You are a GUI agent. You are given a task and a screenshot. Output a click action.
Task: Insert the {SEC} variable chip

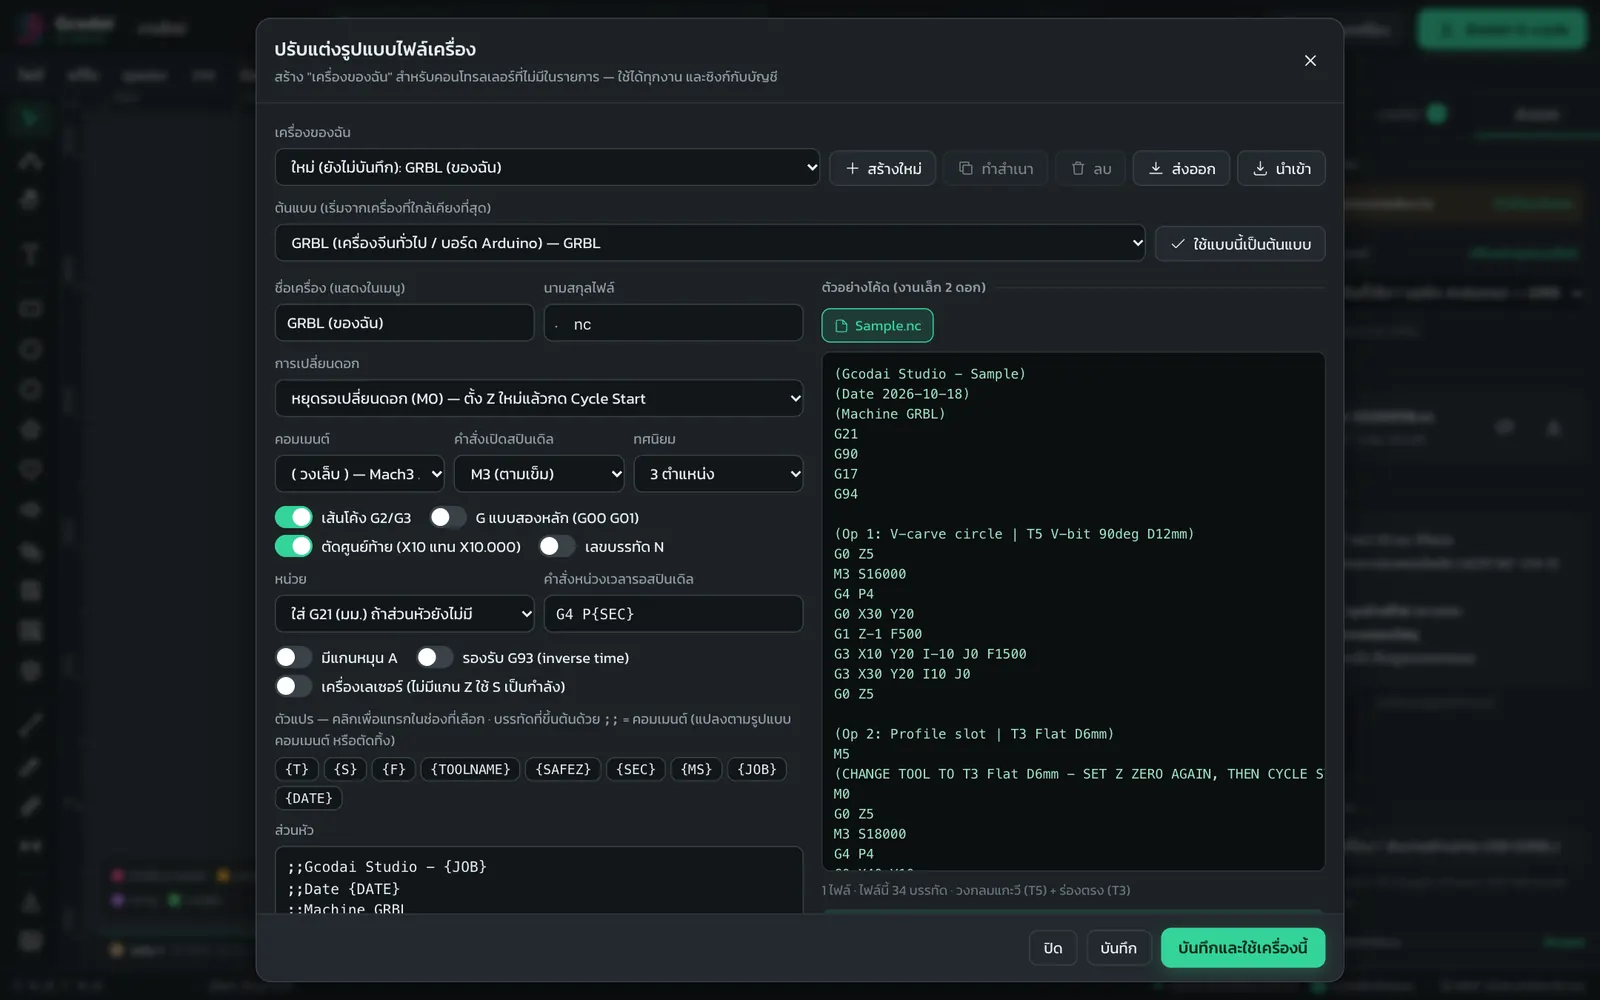click(636, 769)
